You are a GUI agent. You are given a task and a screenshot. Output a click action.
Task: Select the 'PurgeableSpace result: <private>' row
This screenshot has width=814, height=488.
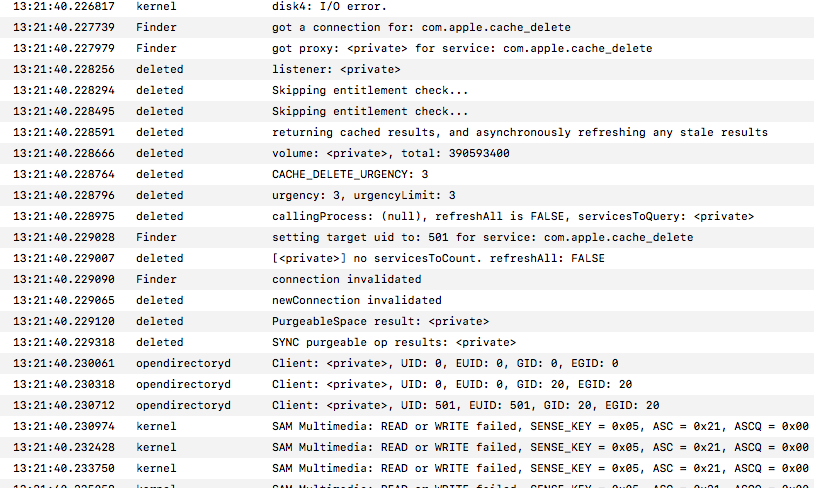[x=380, y=321]
